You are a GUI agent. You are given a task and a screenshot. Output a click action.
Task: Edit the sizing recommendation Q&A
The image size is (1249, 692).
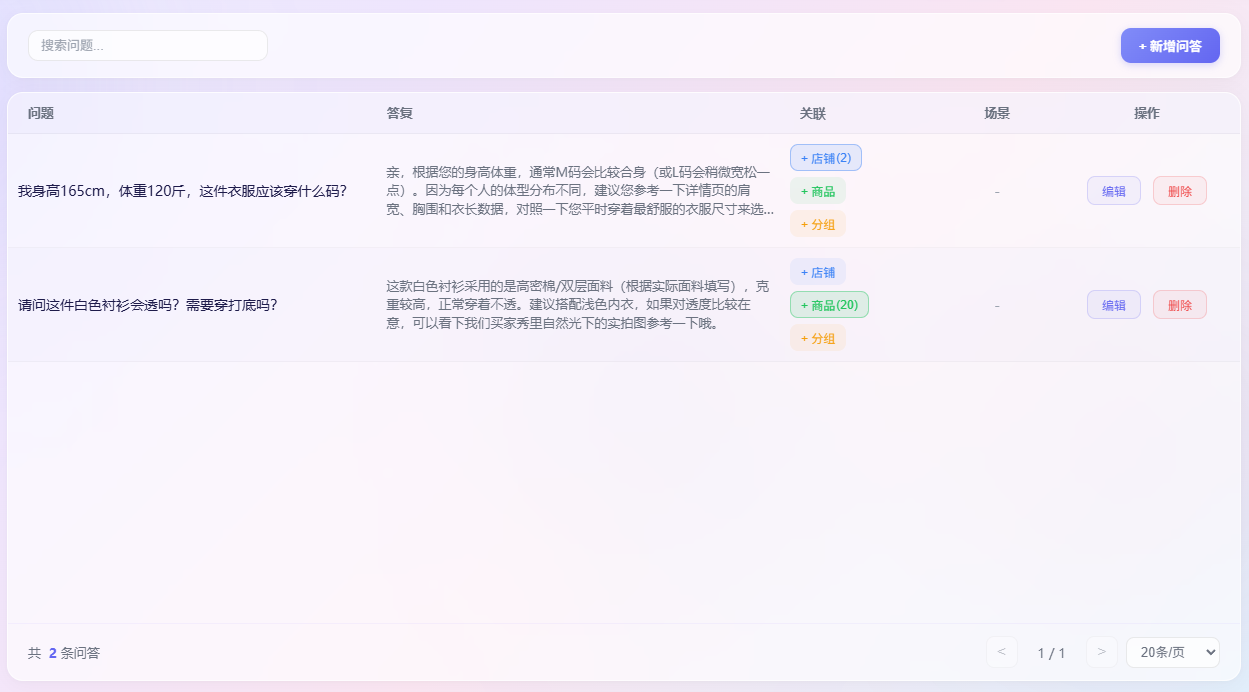pos(1113,190)
